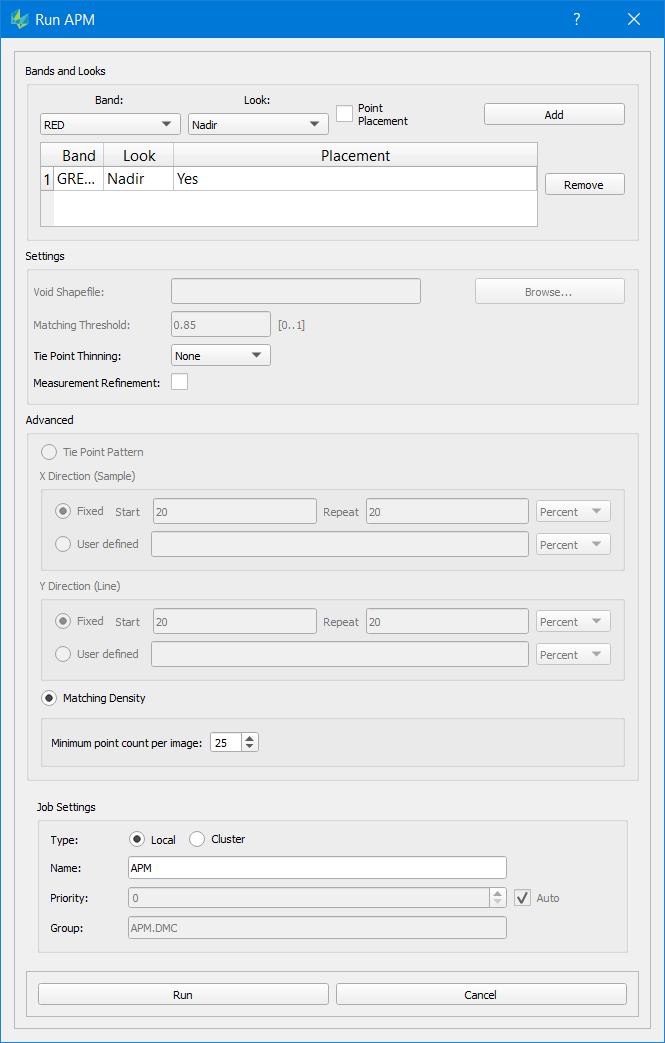Screen dimensions: 665x1043
Task: Uncheck the Auto priority checkbox
Action: 522,898
